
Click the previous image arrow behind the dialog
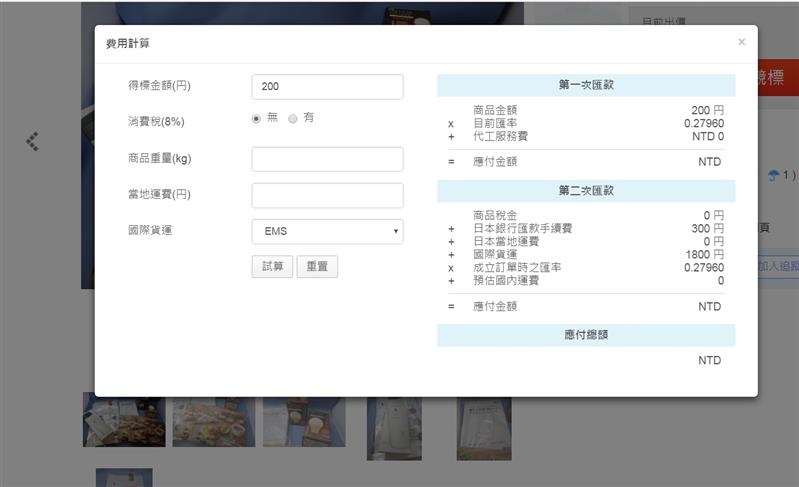tap(33, 141)
